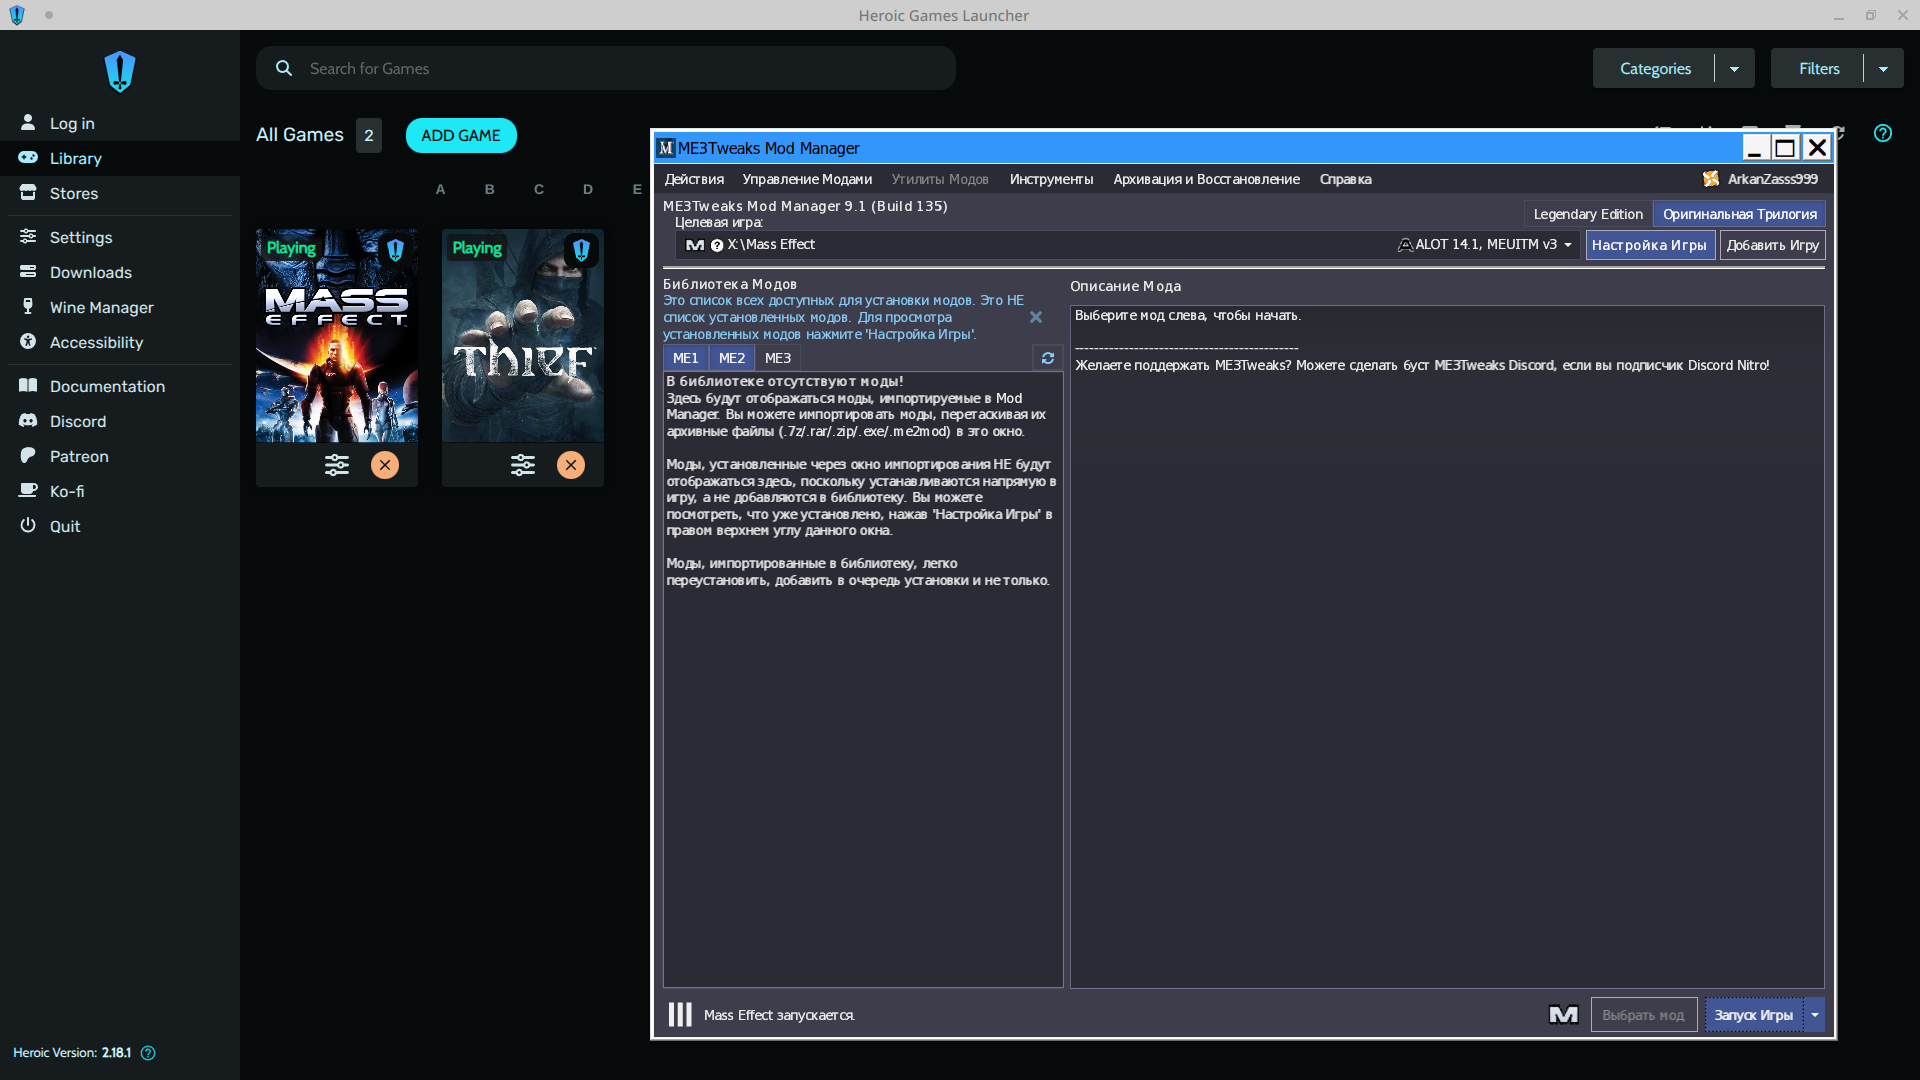Image resolution: width=1920 pixels, height=1080 pixels.
Task: Expand the Categories dropdown arrow
Action: pyautogui.click(x=1734, y=69)
